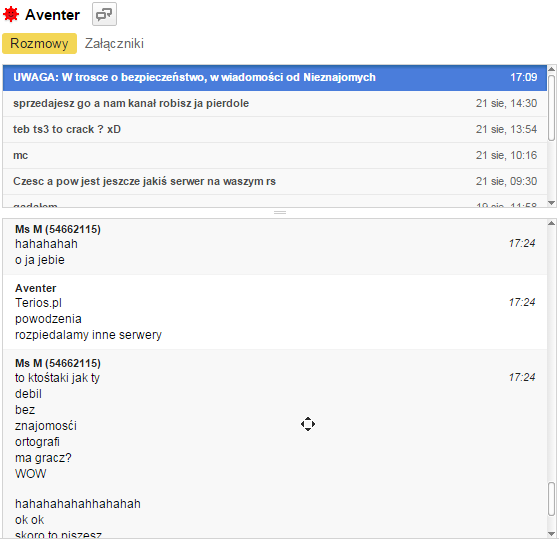Click the Aventer sender name in chat
Image resolution: width=559 pixels, height=540 pixels.
[36, 288]
